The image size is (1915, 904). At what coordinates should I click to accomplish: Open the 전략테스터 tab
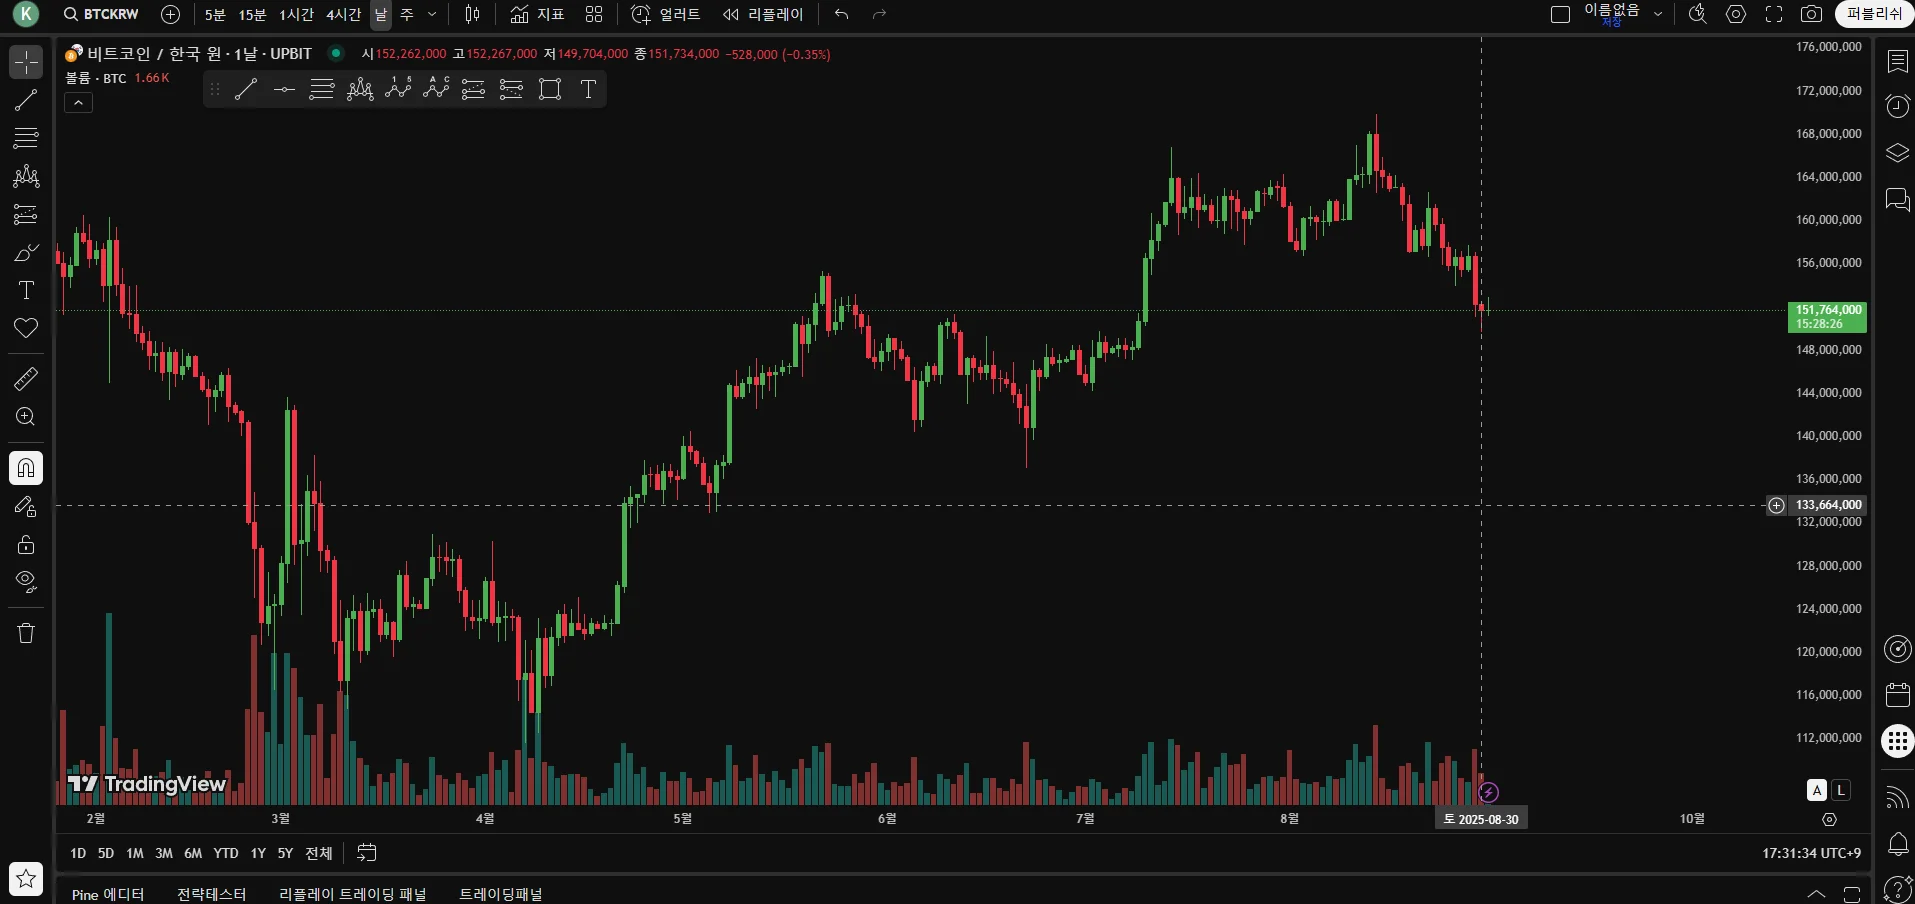pos(211,893)
